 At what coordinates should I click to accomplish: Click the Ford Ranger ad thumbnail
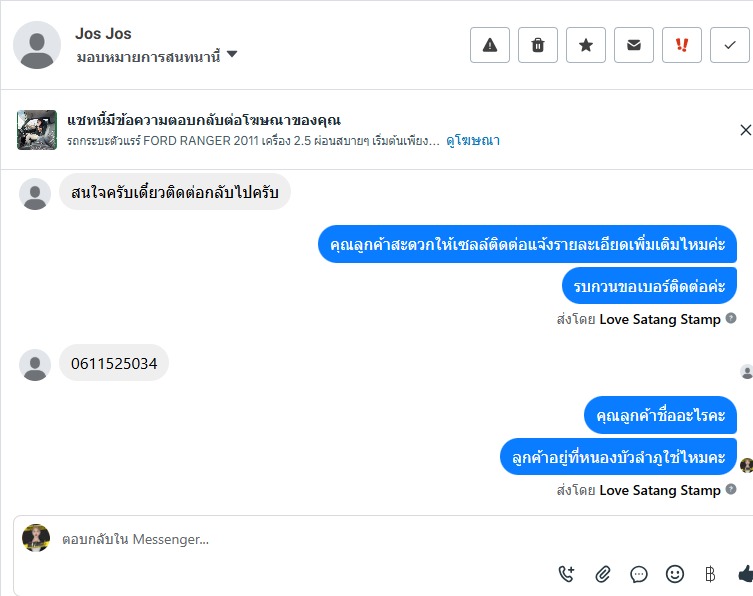click(36, 130)
